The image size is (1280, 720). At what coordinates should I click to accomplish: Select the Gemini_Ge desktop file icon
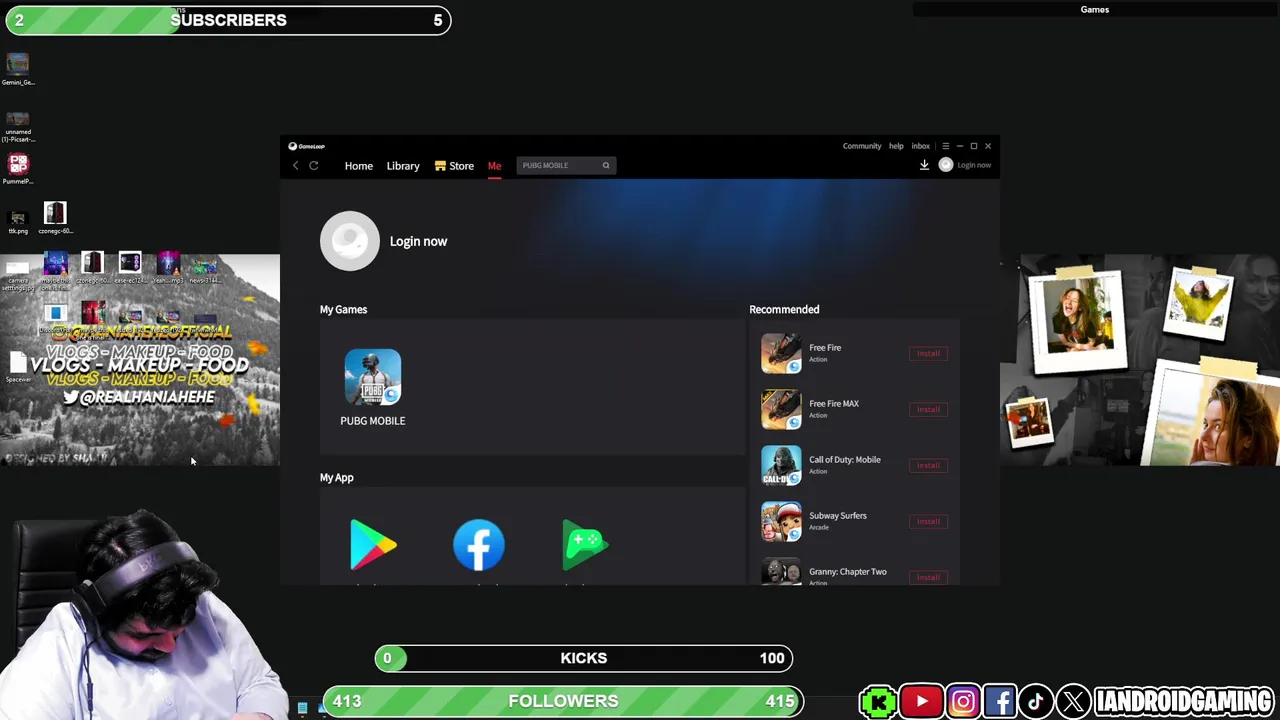pos(17,66)
